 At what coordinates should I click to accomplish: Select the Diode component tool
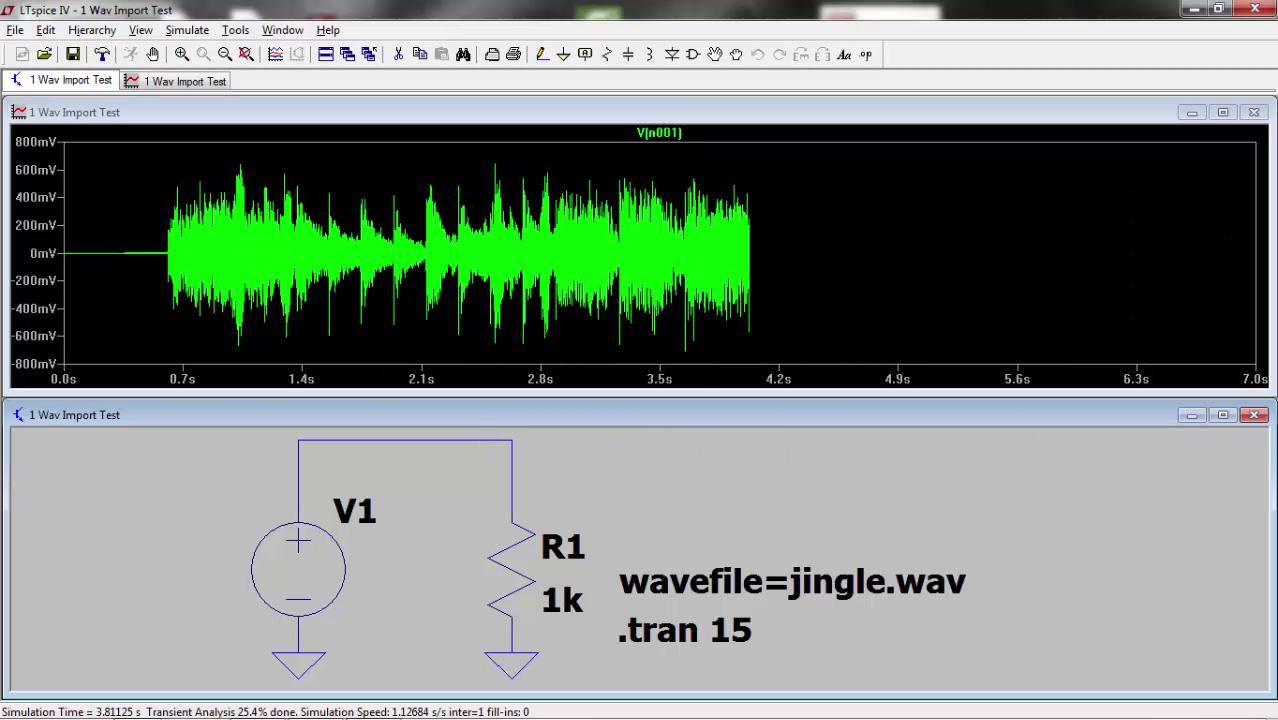point(672,54)
